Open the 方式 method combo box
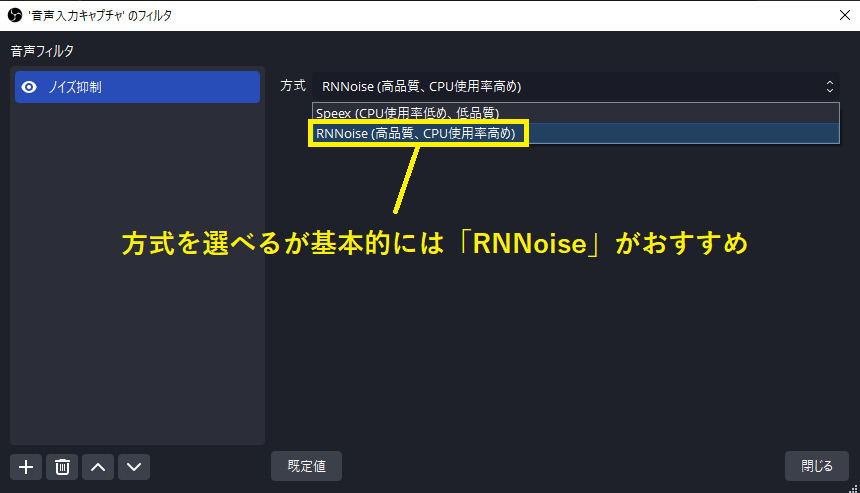 click(576, 86)
